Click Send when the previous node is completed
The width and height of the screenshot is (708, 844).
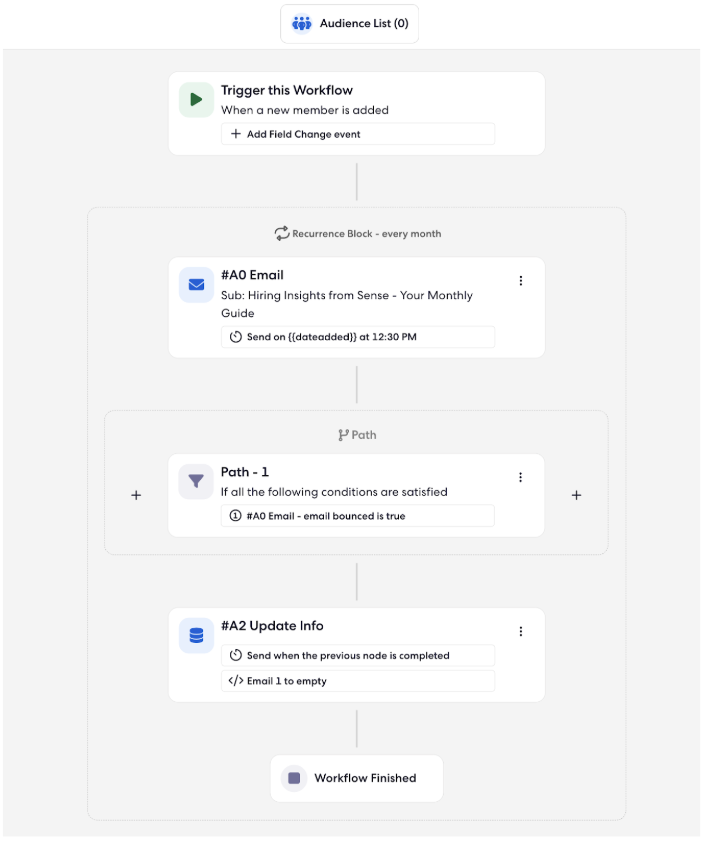coord(358,656)
